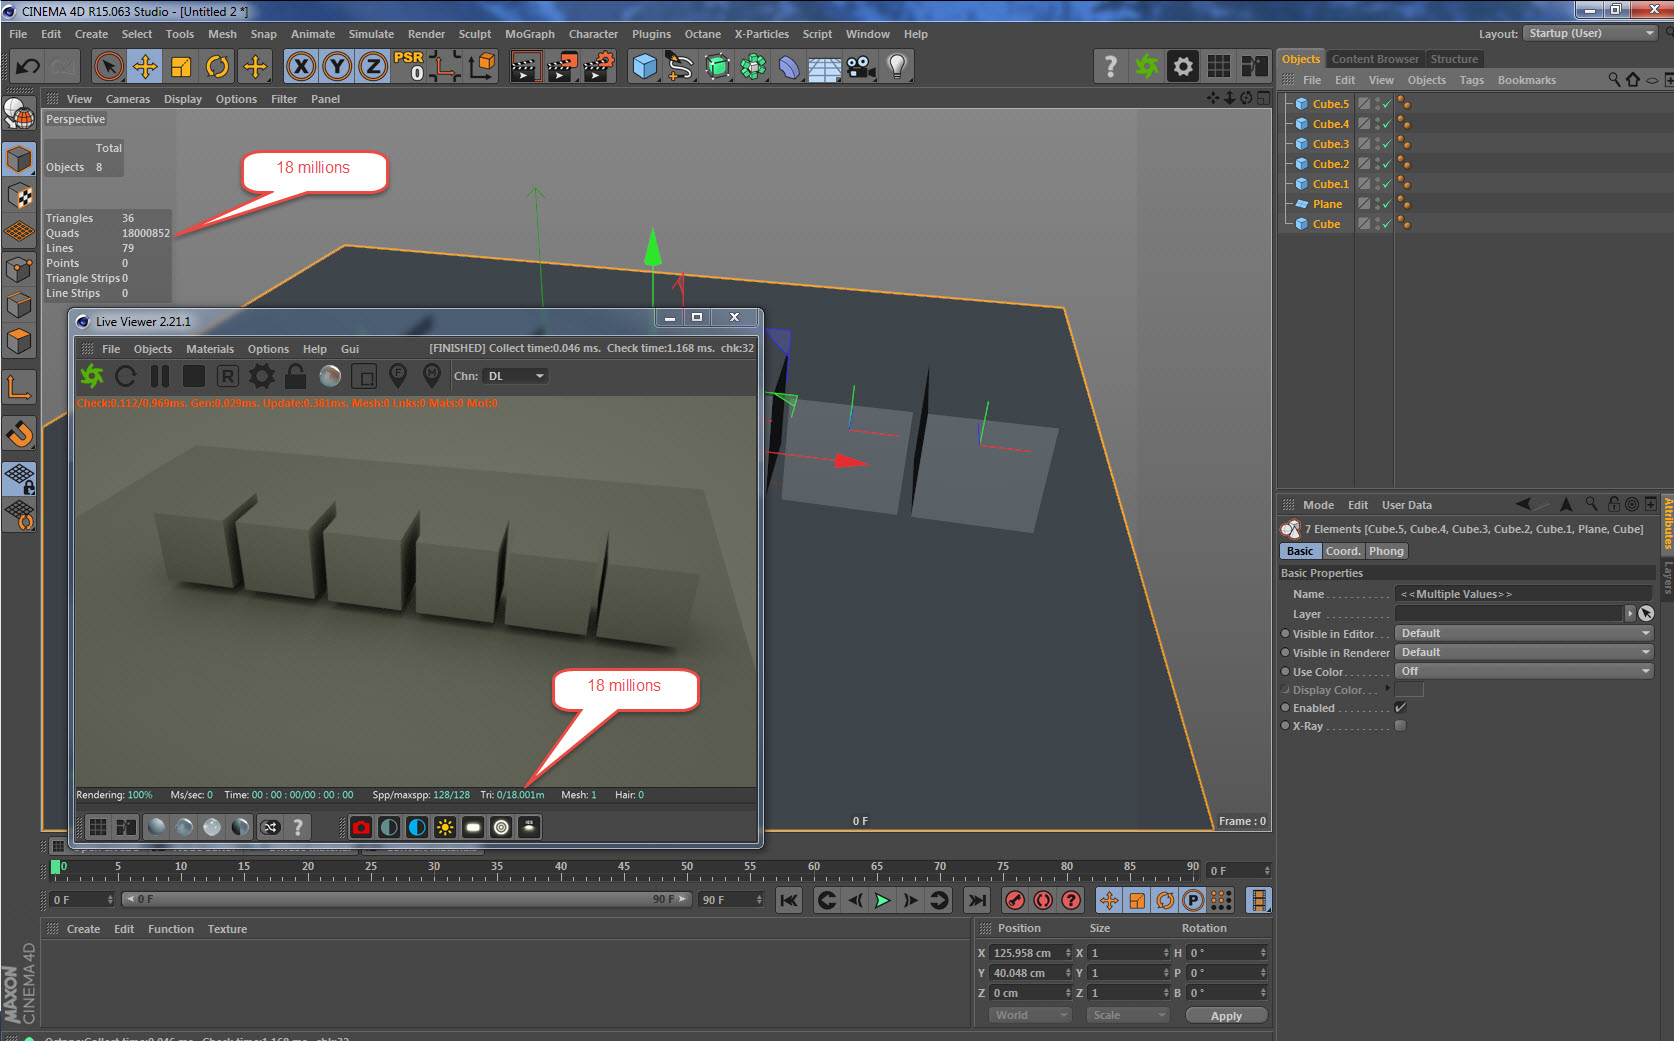Viewport: 1674px width, 1041px height.
Task: Open Octane settings gear in main toolbar
Action: click(1183, 67)
